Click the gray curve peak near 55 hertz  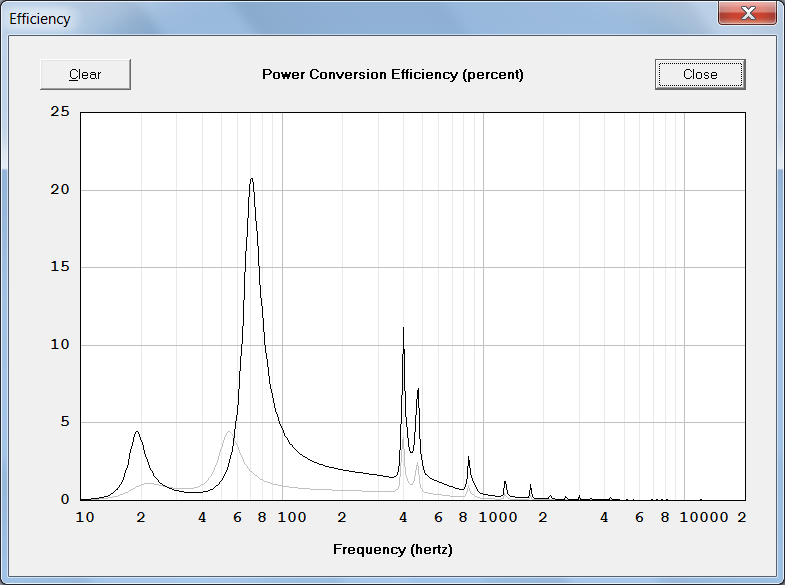(228, 431)
